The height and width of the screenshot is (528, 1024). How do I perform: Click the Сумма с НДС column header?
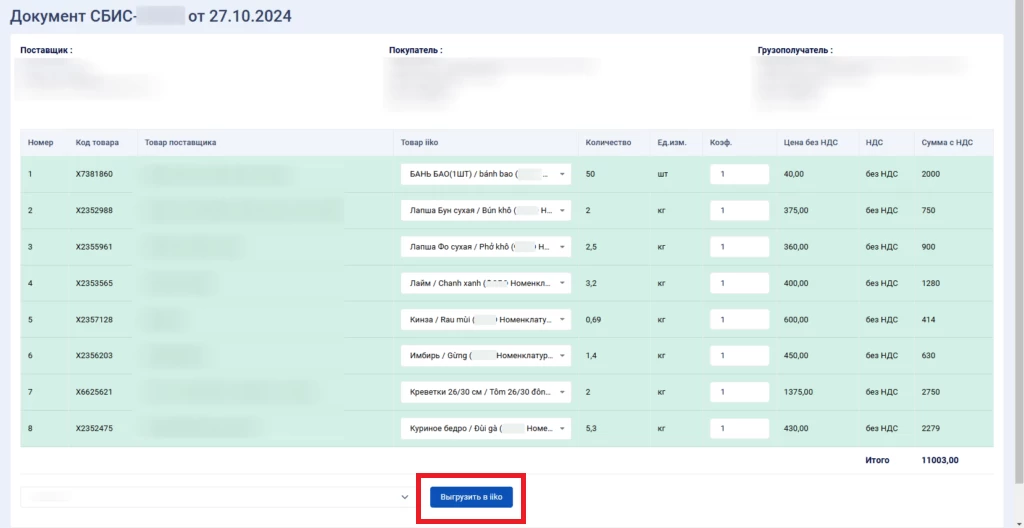(x=947, y=143)
